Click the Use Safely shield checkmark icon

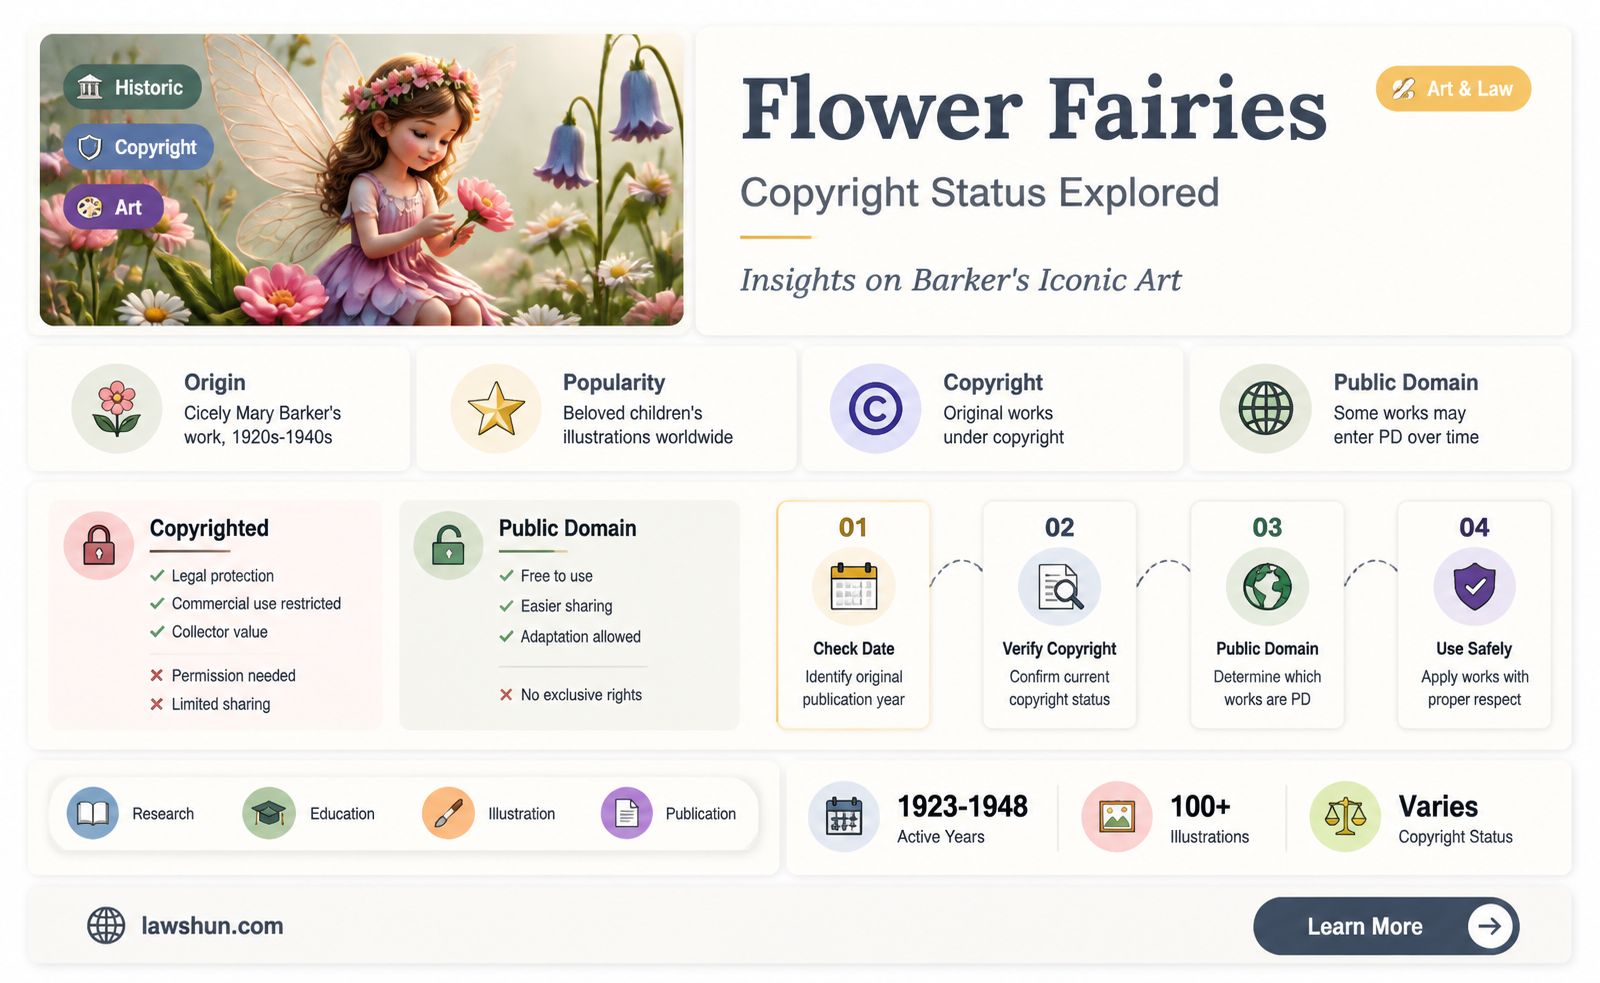point(1475,587)
